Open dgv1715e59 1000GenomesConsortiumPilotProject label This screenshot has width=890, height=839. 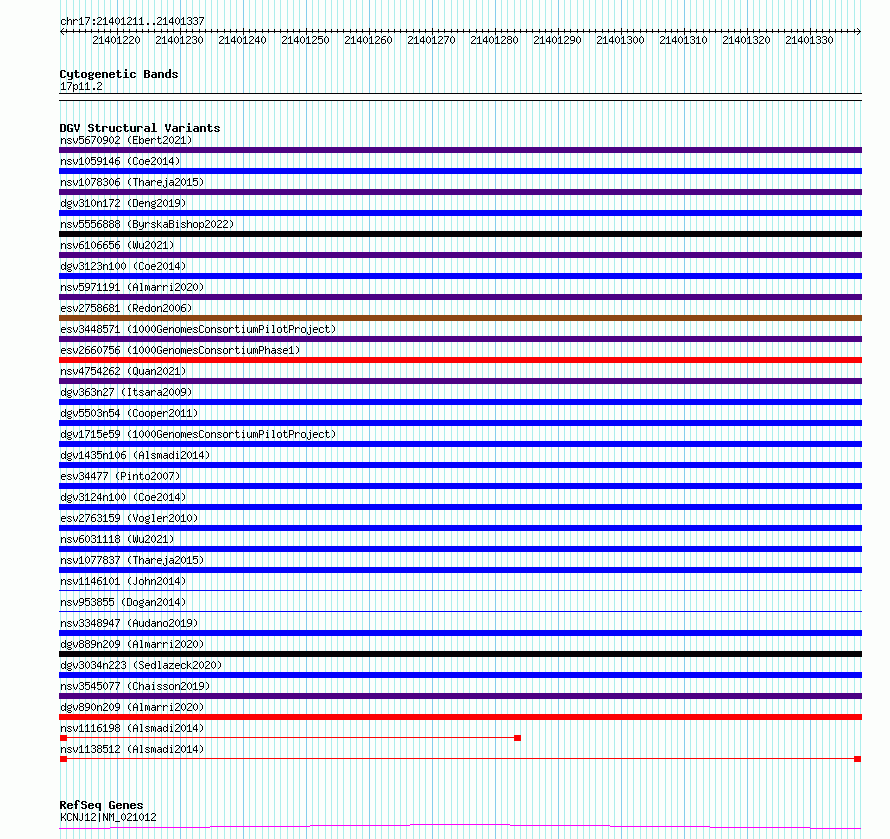click(198, 434)
